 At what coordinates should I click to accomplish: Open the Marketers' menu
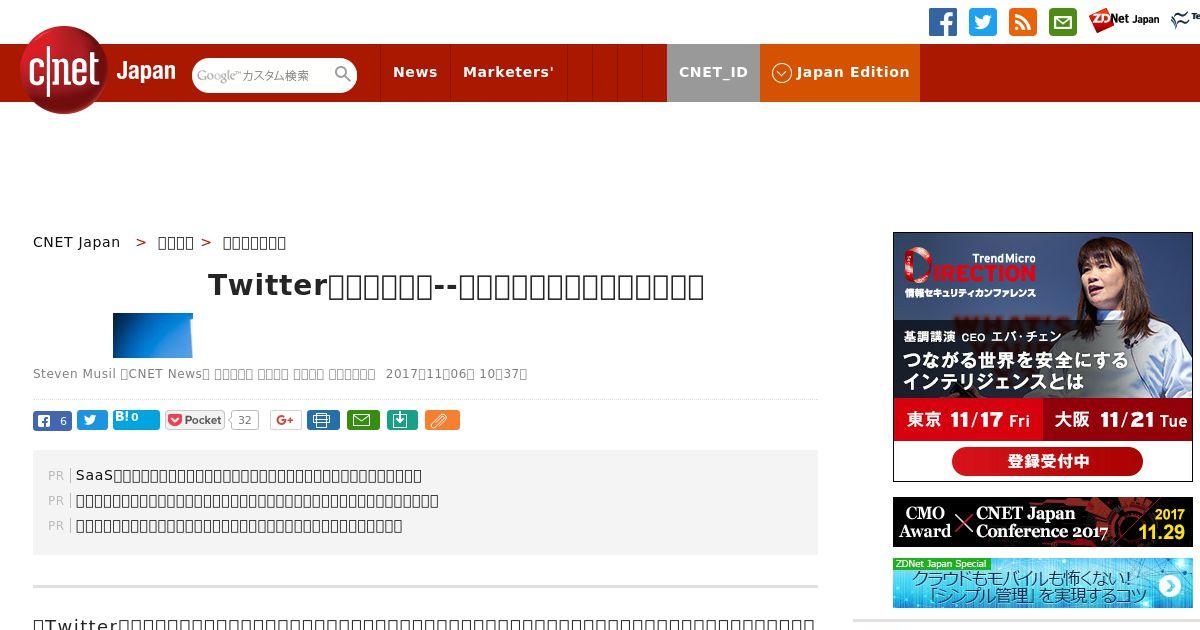coord(508,72)
